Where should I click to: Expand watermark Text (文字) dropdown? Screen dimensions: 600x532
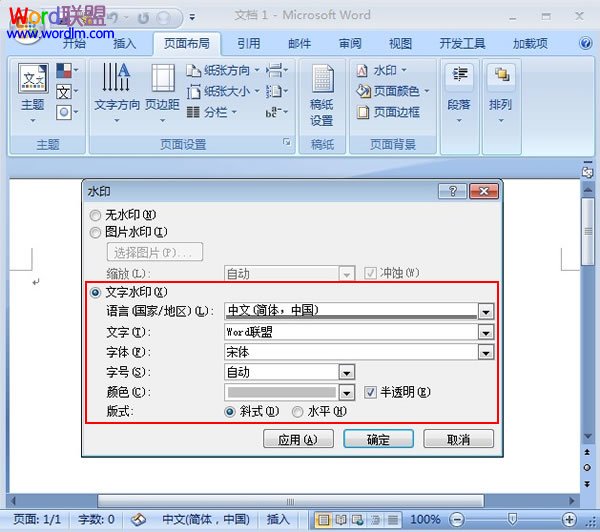486,332
